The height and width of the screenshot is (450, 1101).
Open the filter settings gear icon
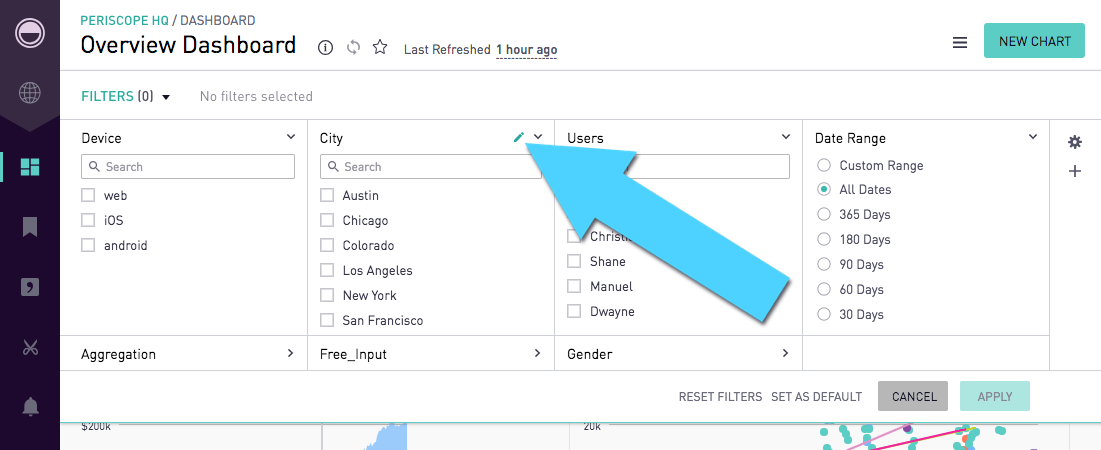(x=1075, y=142)
